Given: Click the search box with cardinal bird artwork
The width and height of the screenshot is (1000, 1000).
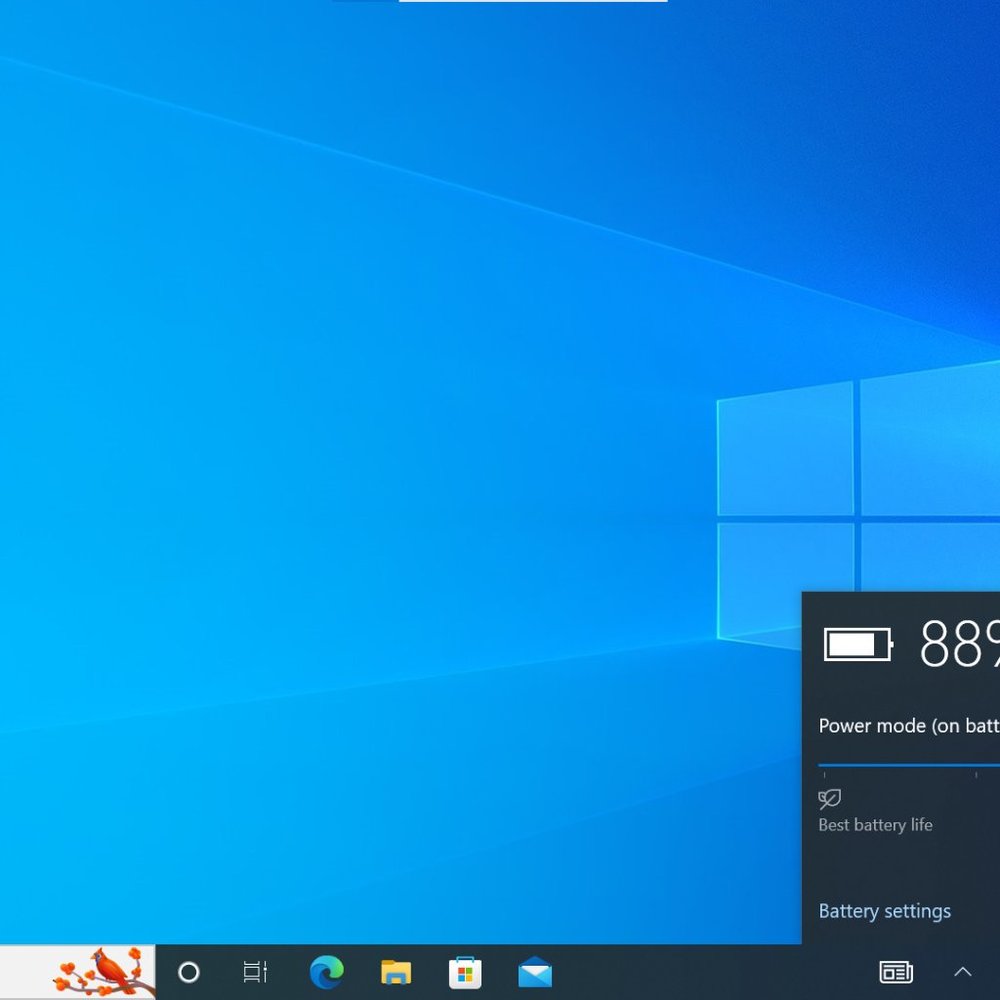Looking at the screenshot, I should (77, 972).
